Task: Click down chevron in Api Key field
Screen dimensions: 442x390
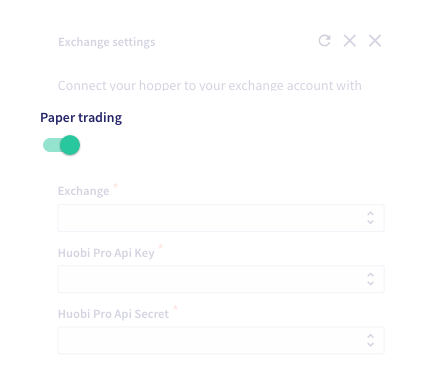Action: click(x=370, y=283)
